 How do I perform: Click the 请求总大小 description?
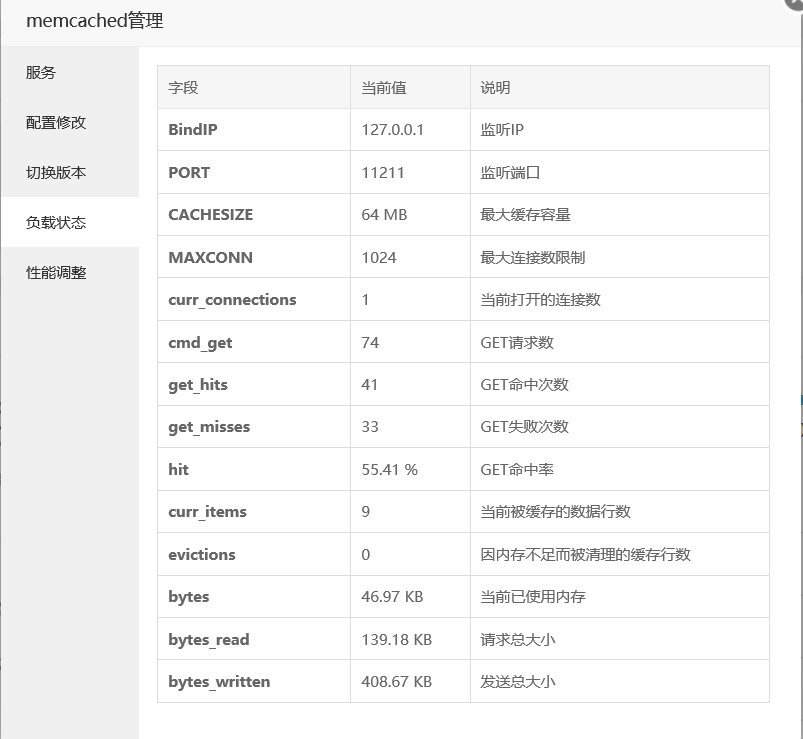(x=518, y=640)
